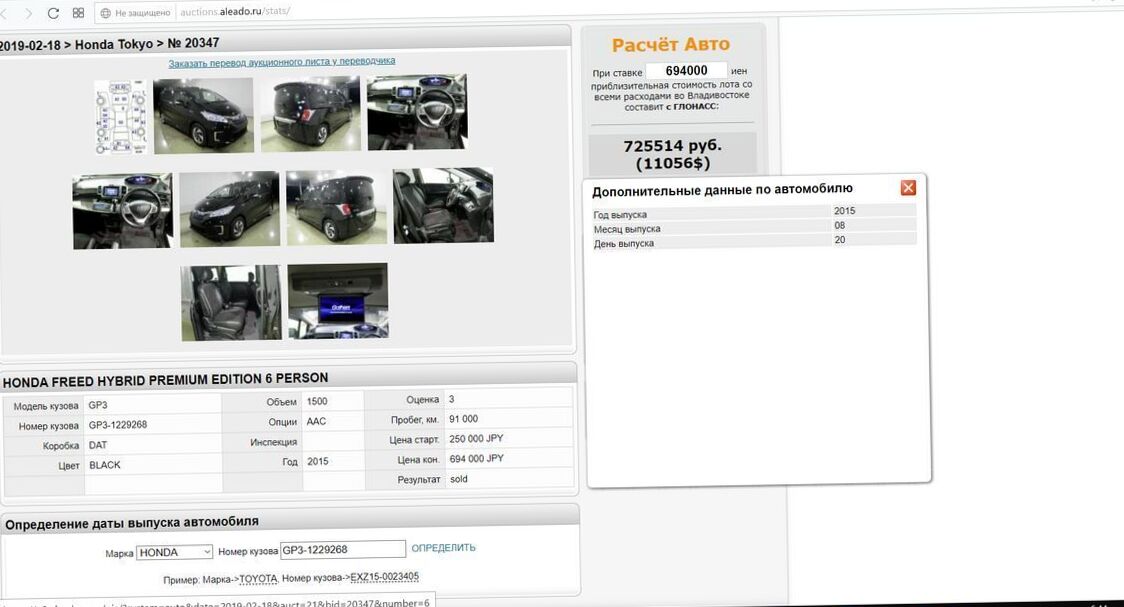The image size is (1124, 607).
Task: Click the Расчёт Авто heading
Action: click(x=670, y=44)
